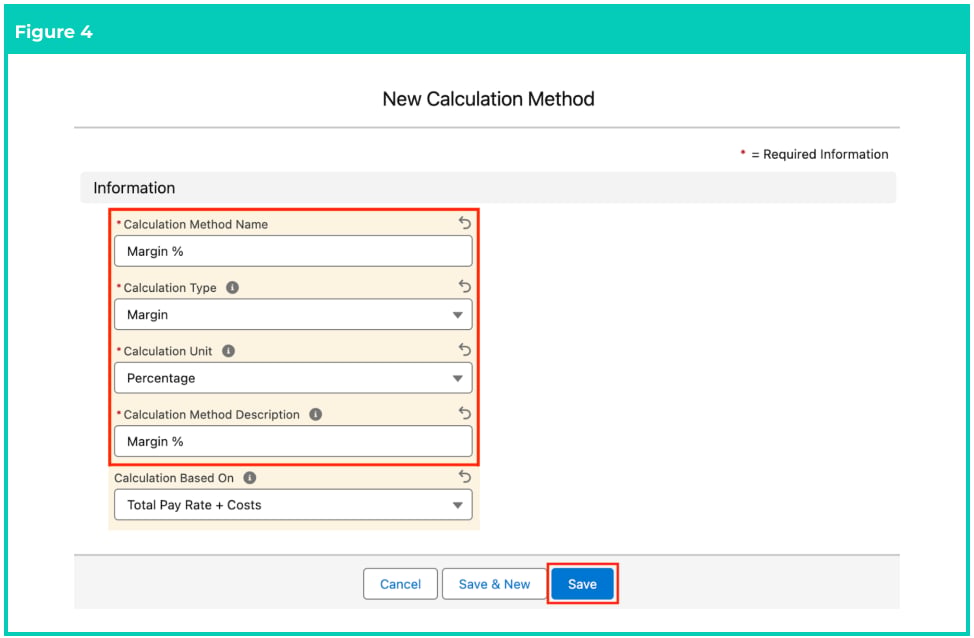Click the Figure 4 caption text
Screen dimensions: 974x638
click(53, 32)
